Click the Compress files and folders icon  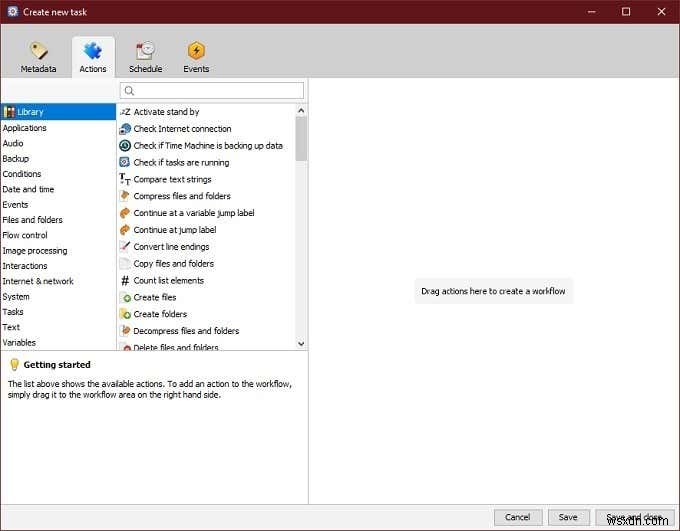[x=125, y=196]
